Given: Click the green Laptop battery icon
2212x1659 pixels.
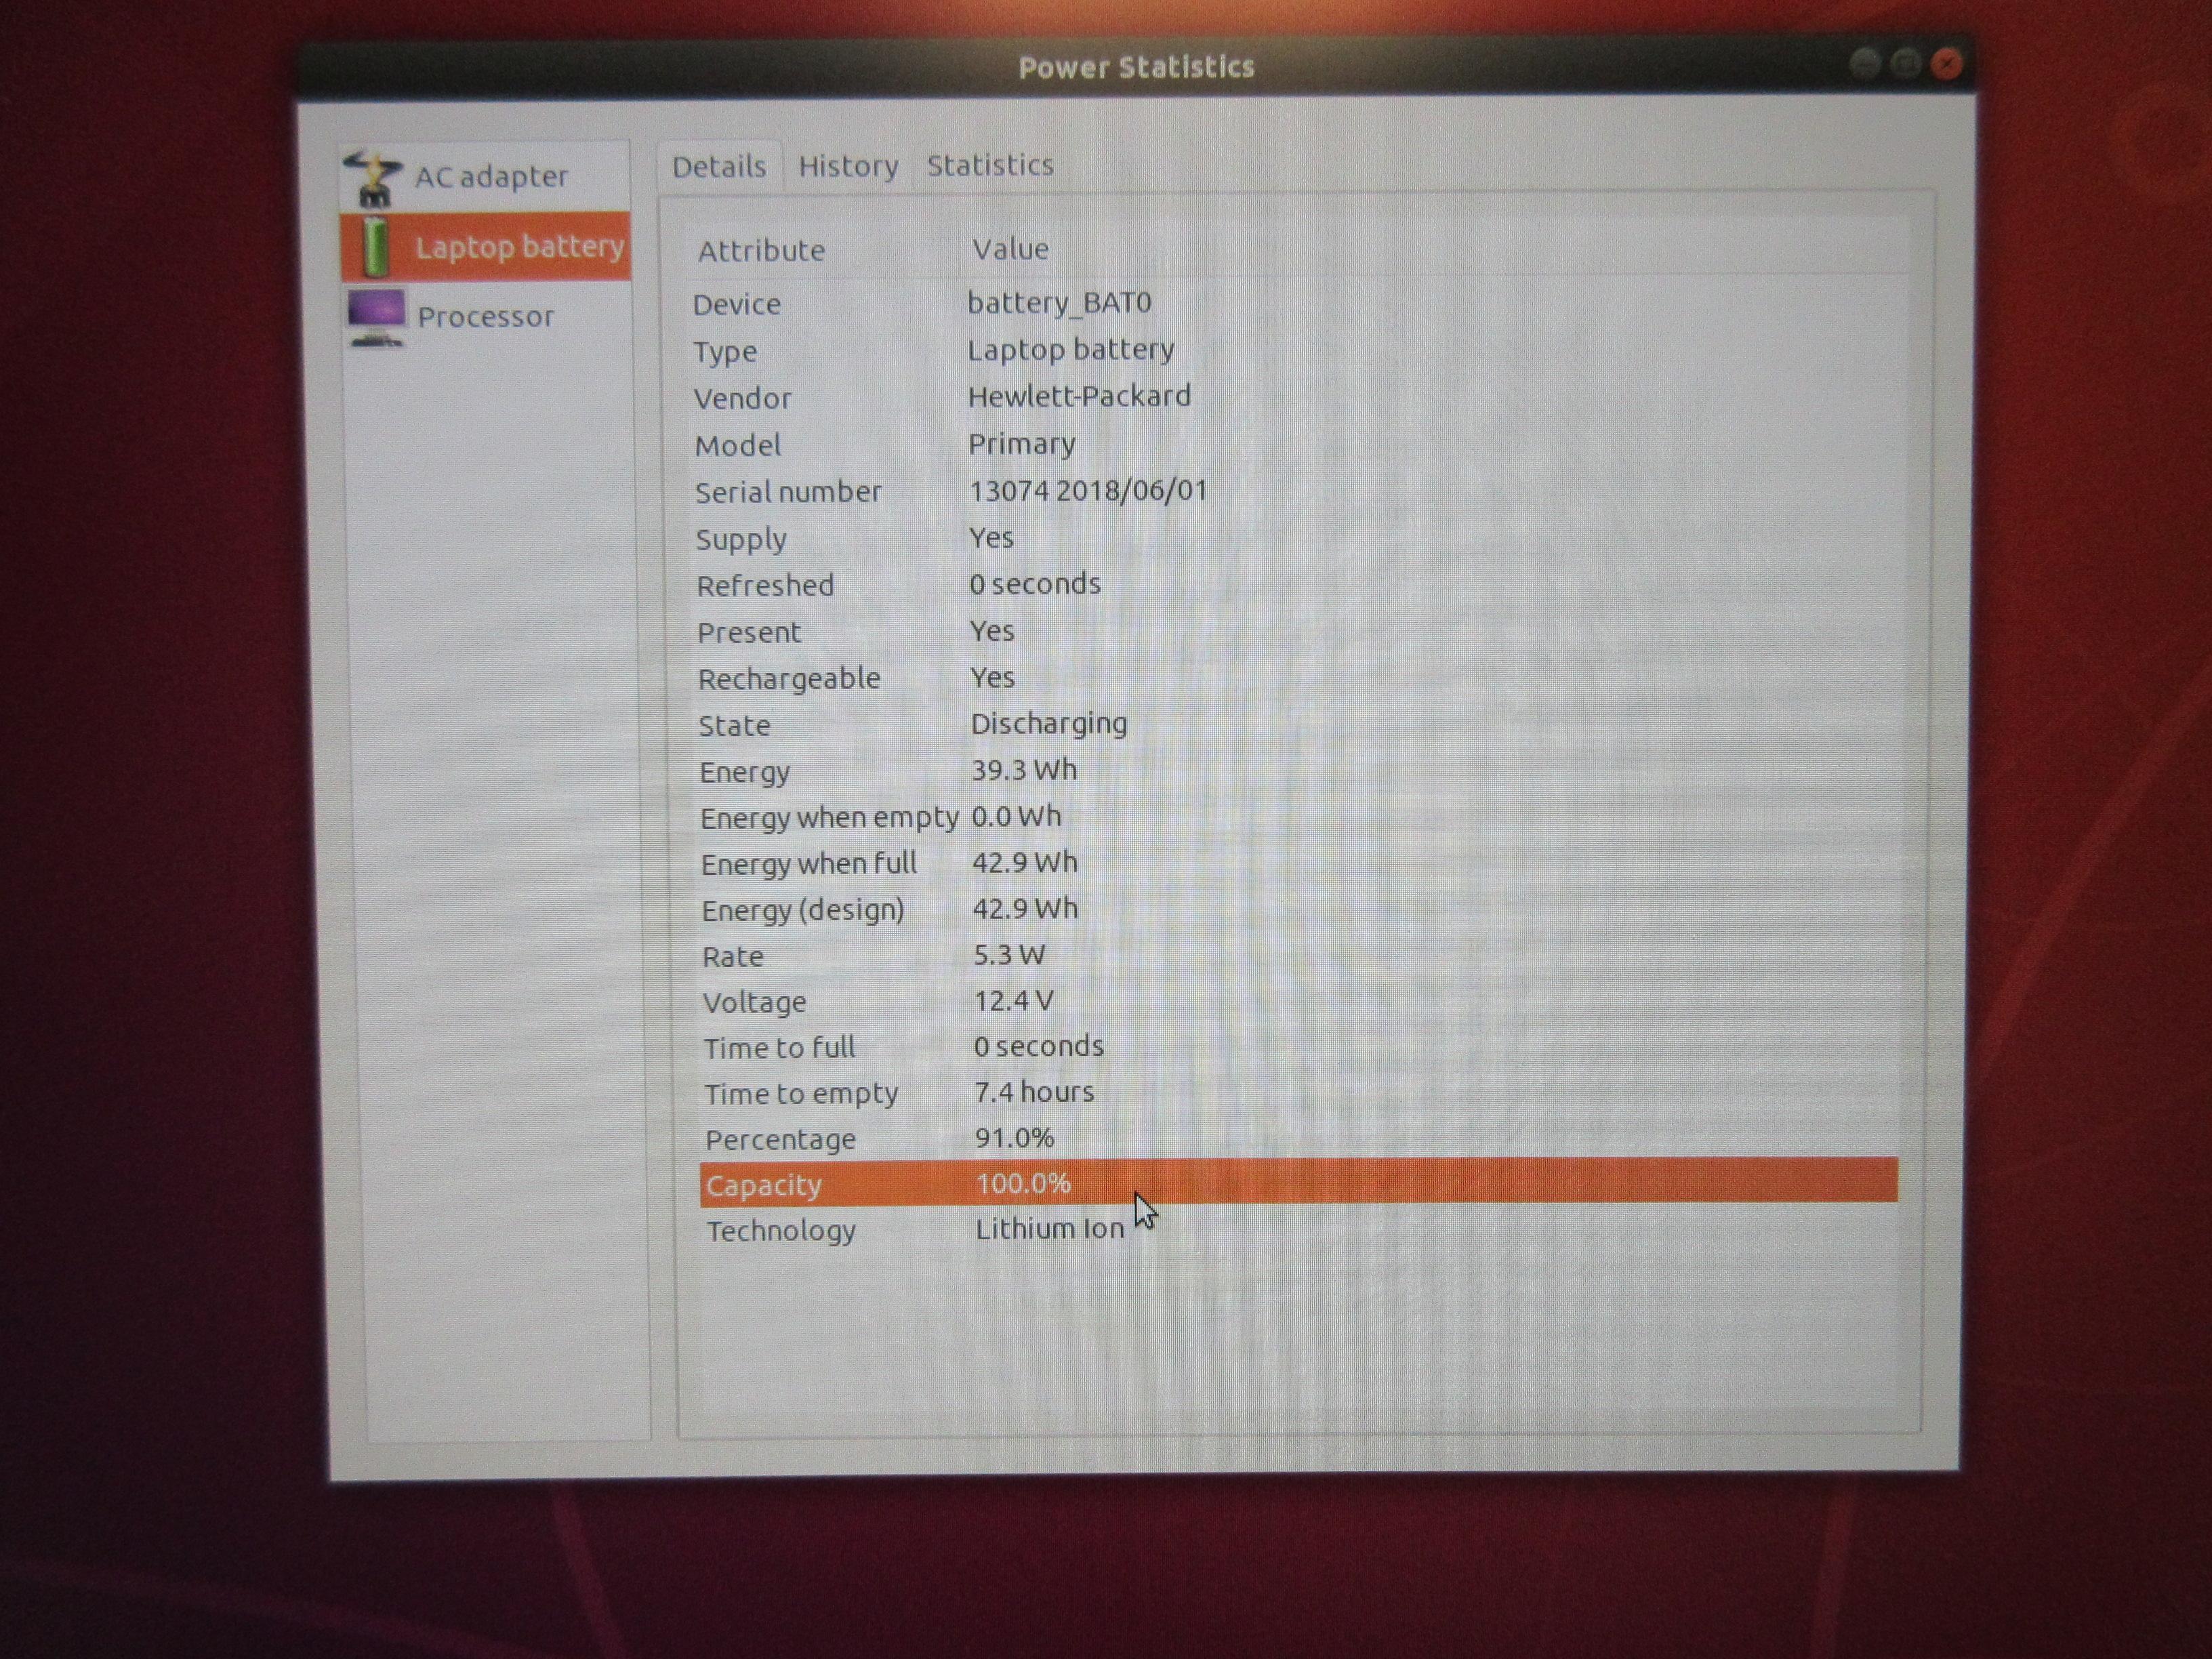Looking at the screenshot, I should click(x=376, y=246).
